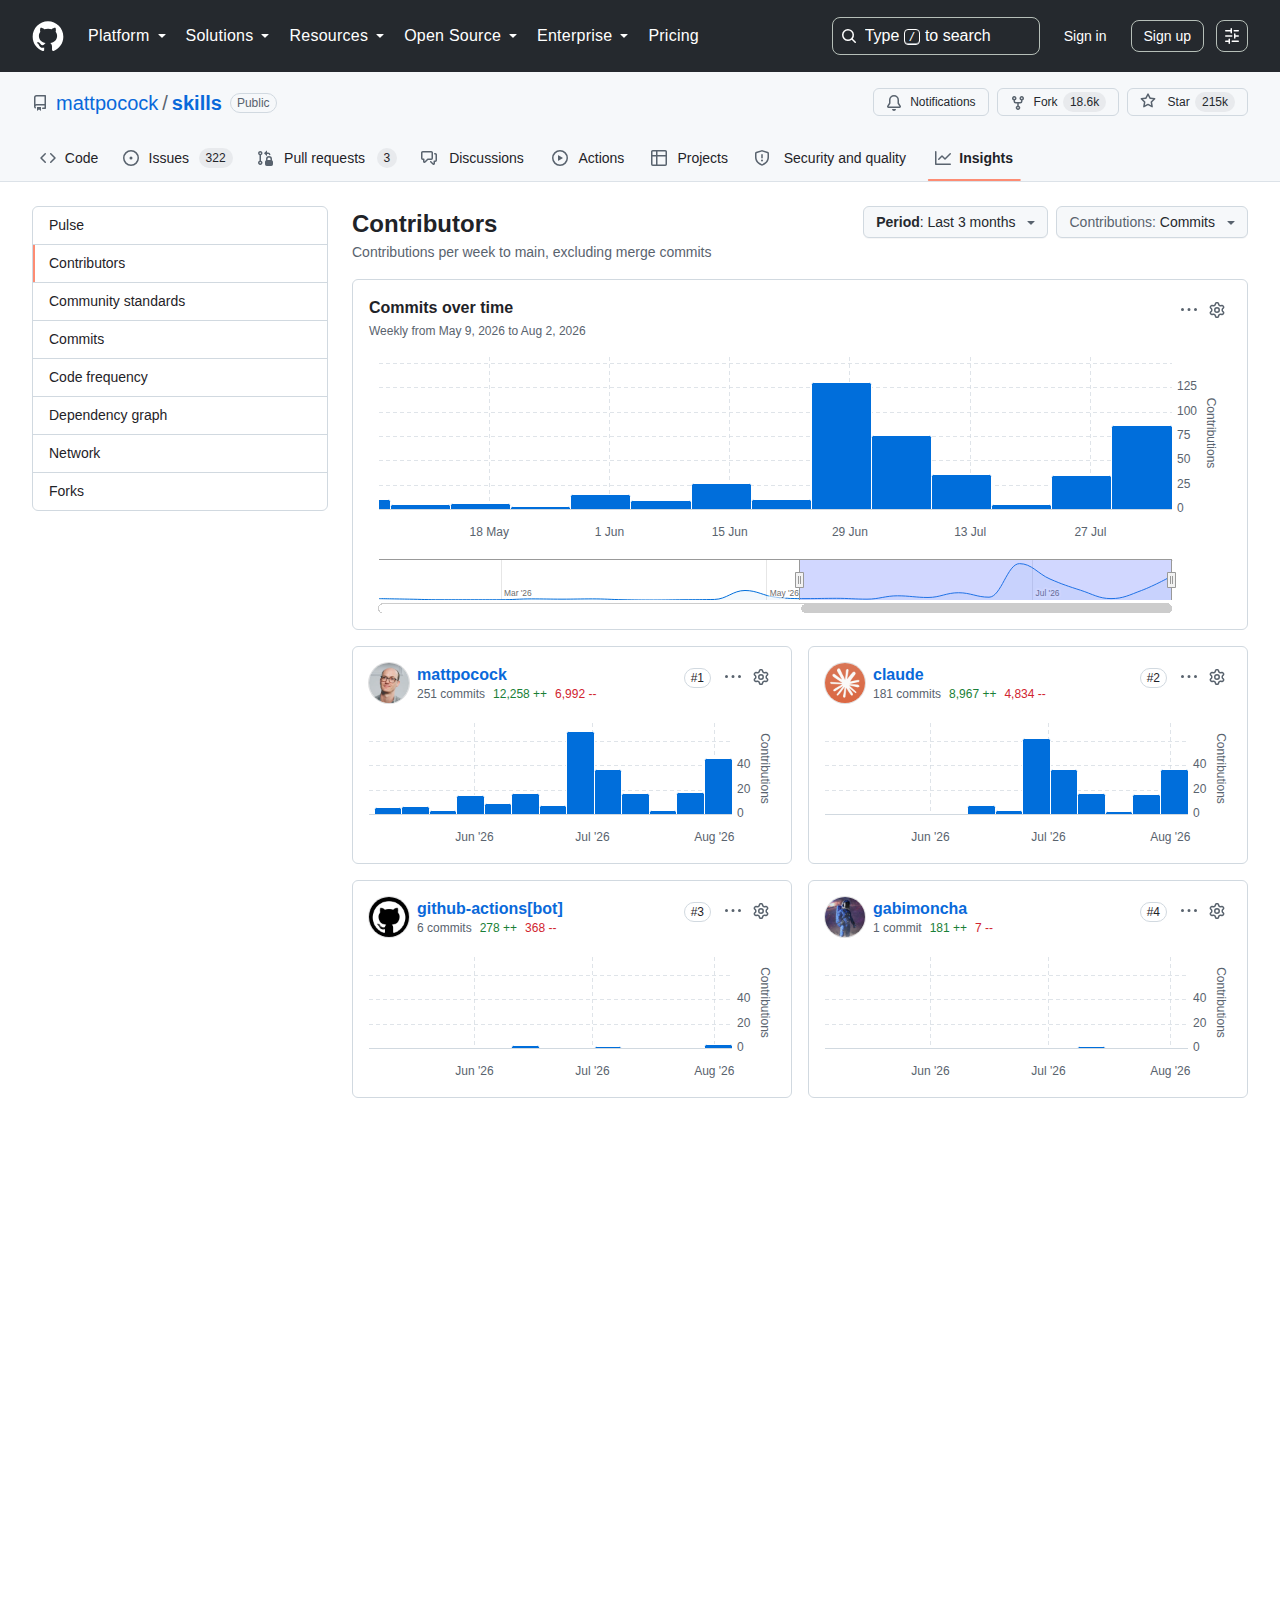Expand the Contributions: Commits dropdown
Screen dimensions: 1280x1600
click(x=1152, y=222)
